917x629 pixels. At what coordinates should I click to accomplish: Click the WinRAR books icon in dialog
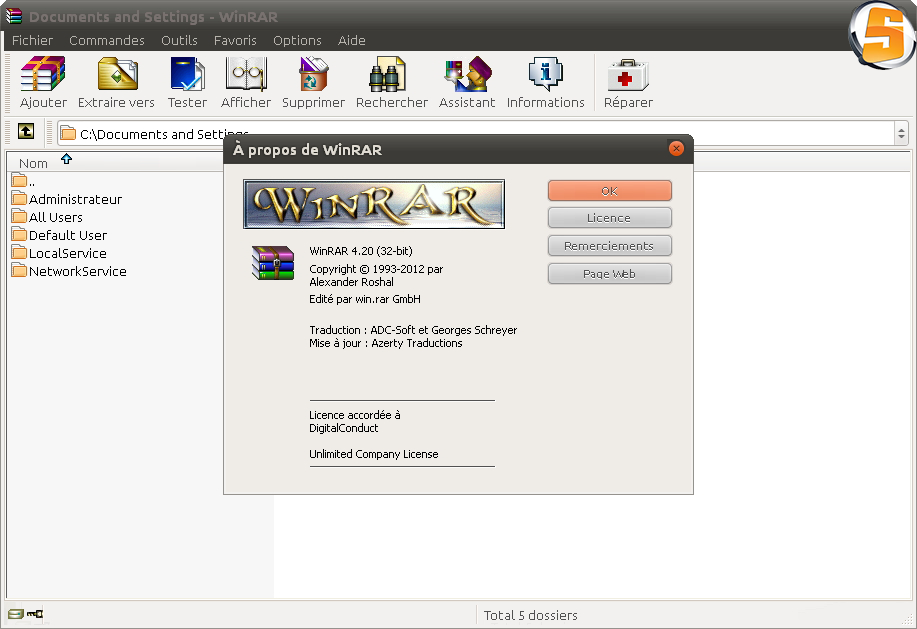pos(273,263)
